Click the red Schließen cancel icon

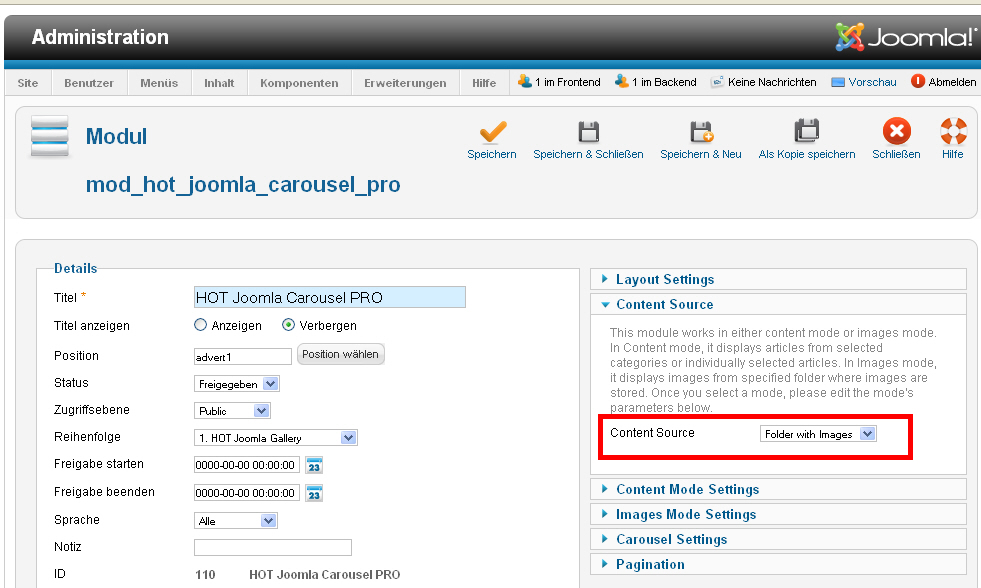[897, 131]
